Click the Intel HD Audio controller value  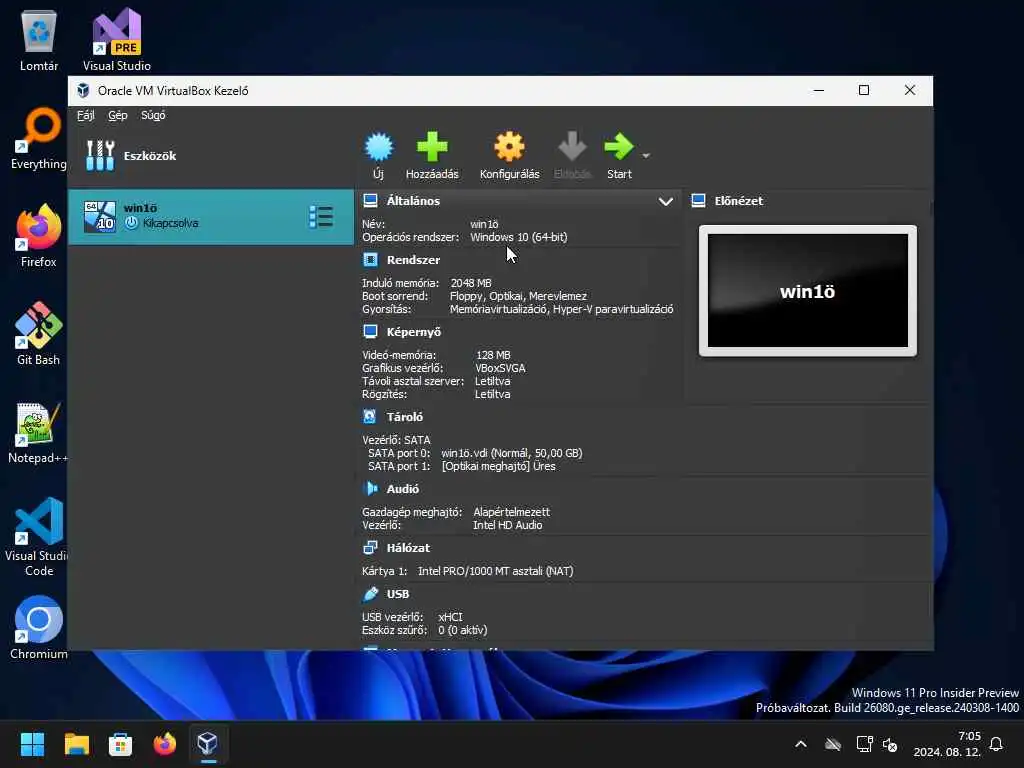507,524
